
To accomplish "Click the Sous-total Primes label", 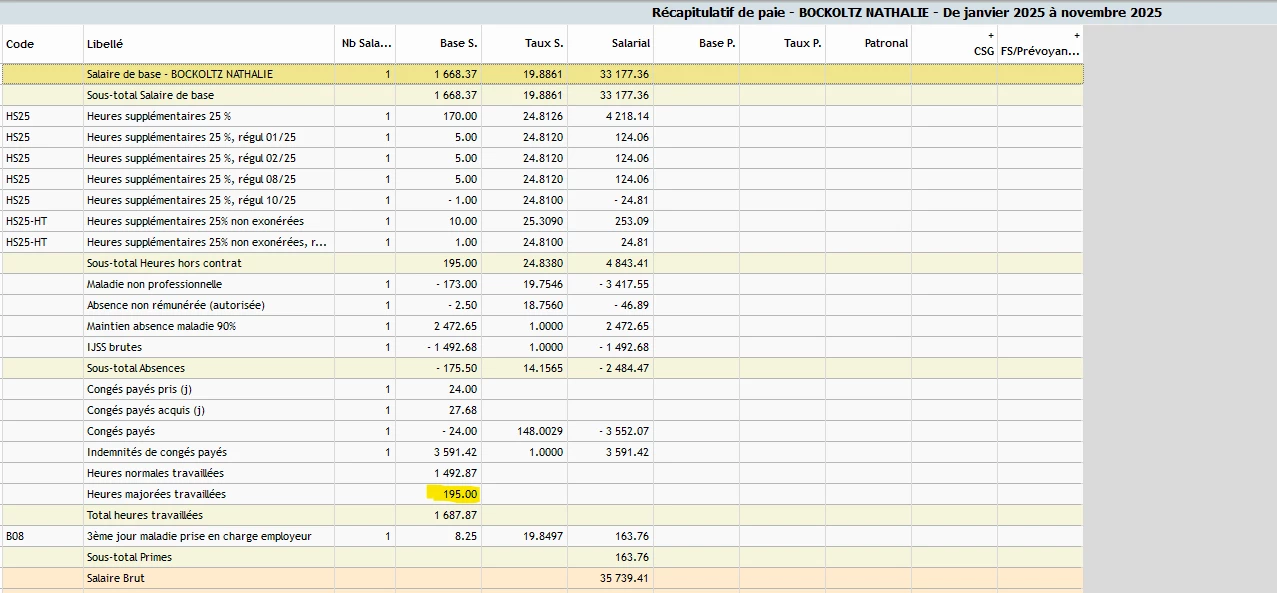I will [x=129, y=557].
